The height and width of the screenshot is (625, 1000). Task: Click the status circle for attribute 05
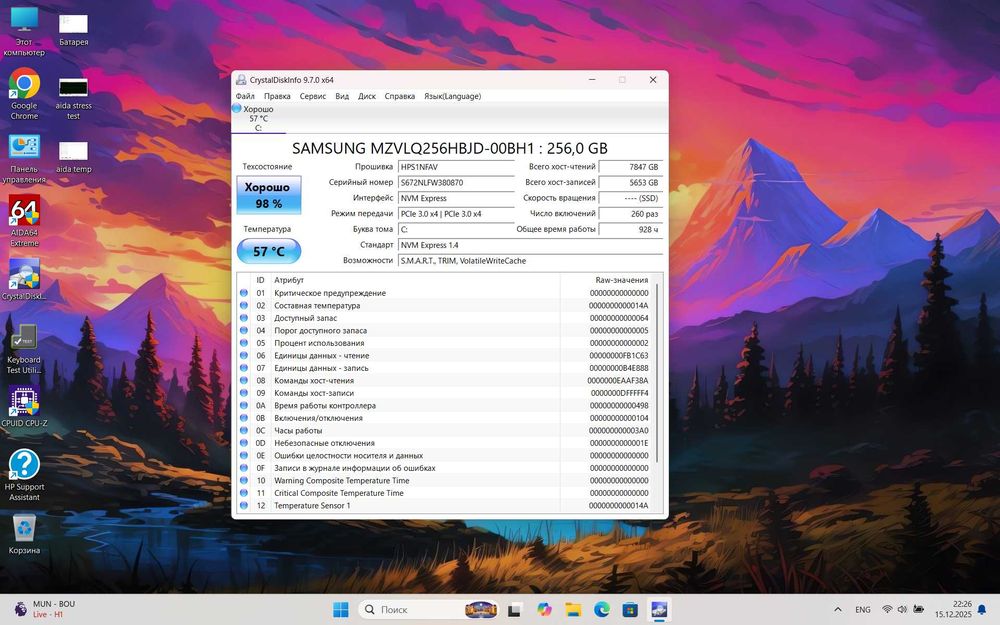244,343
